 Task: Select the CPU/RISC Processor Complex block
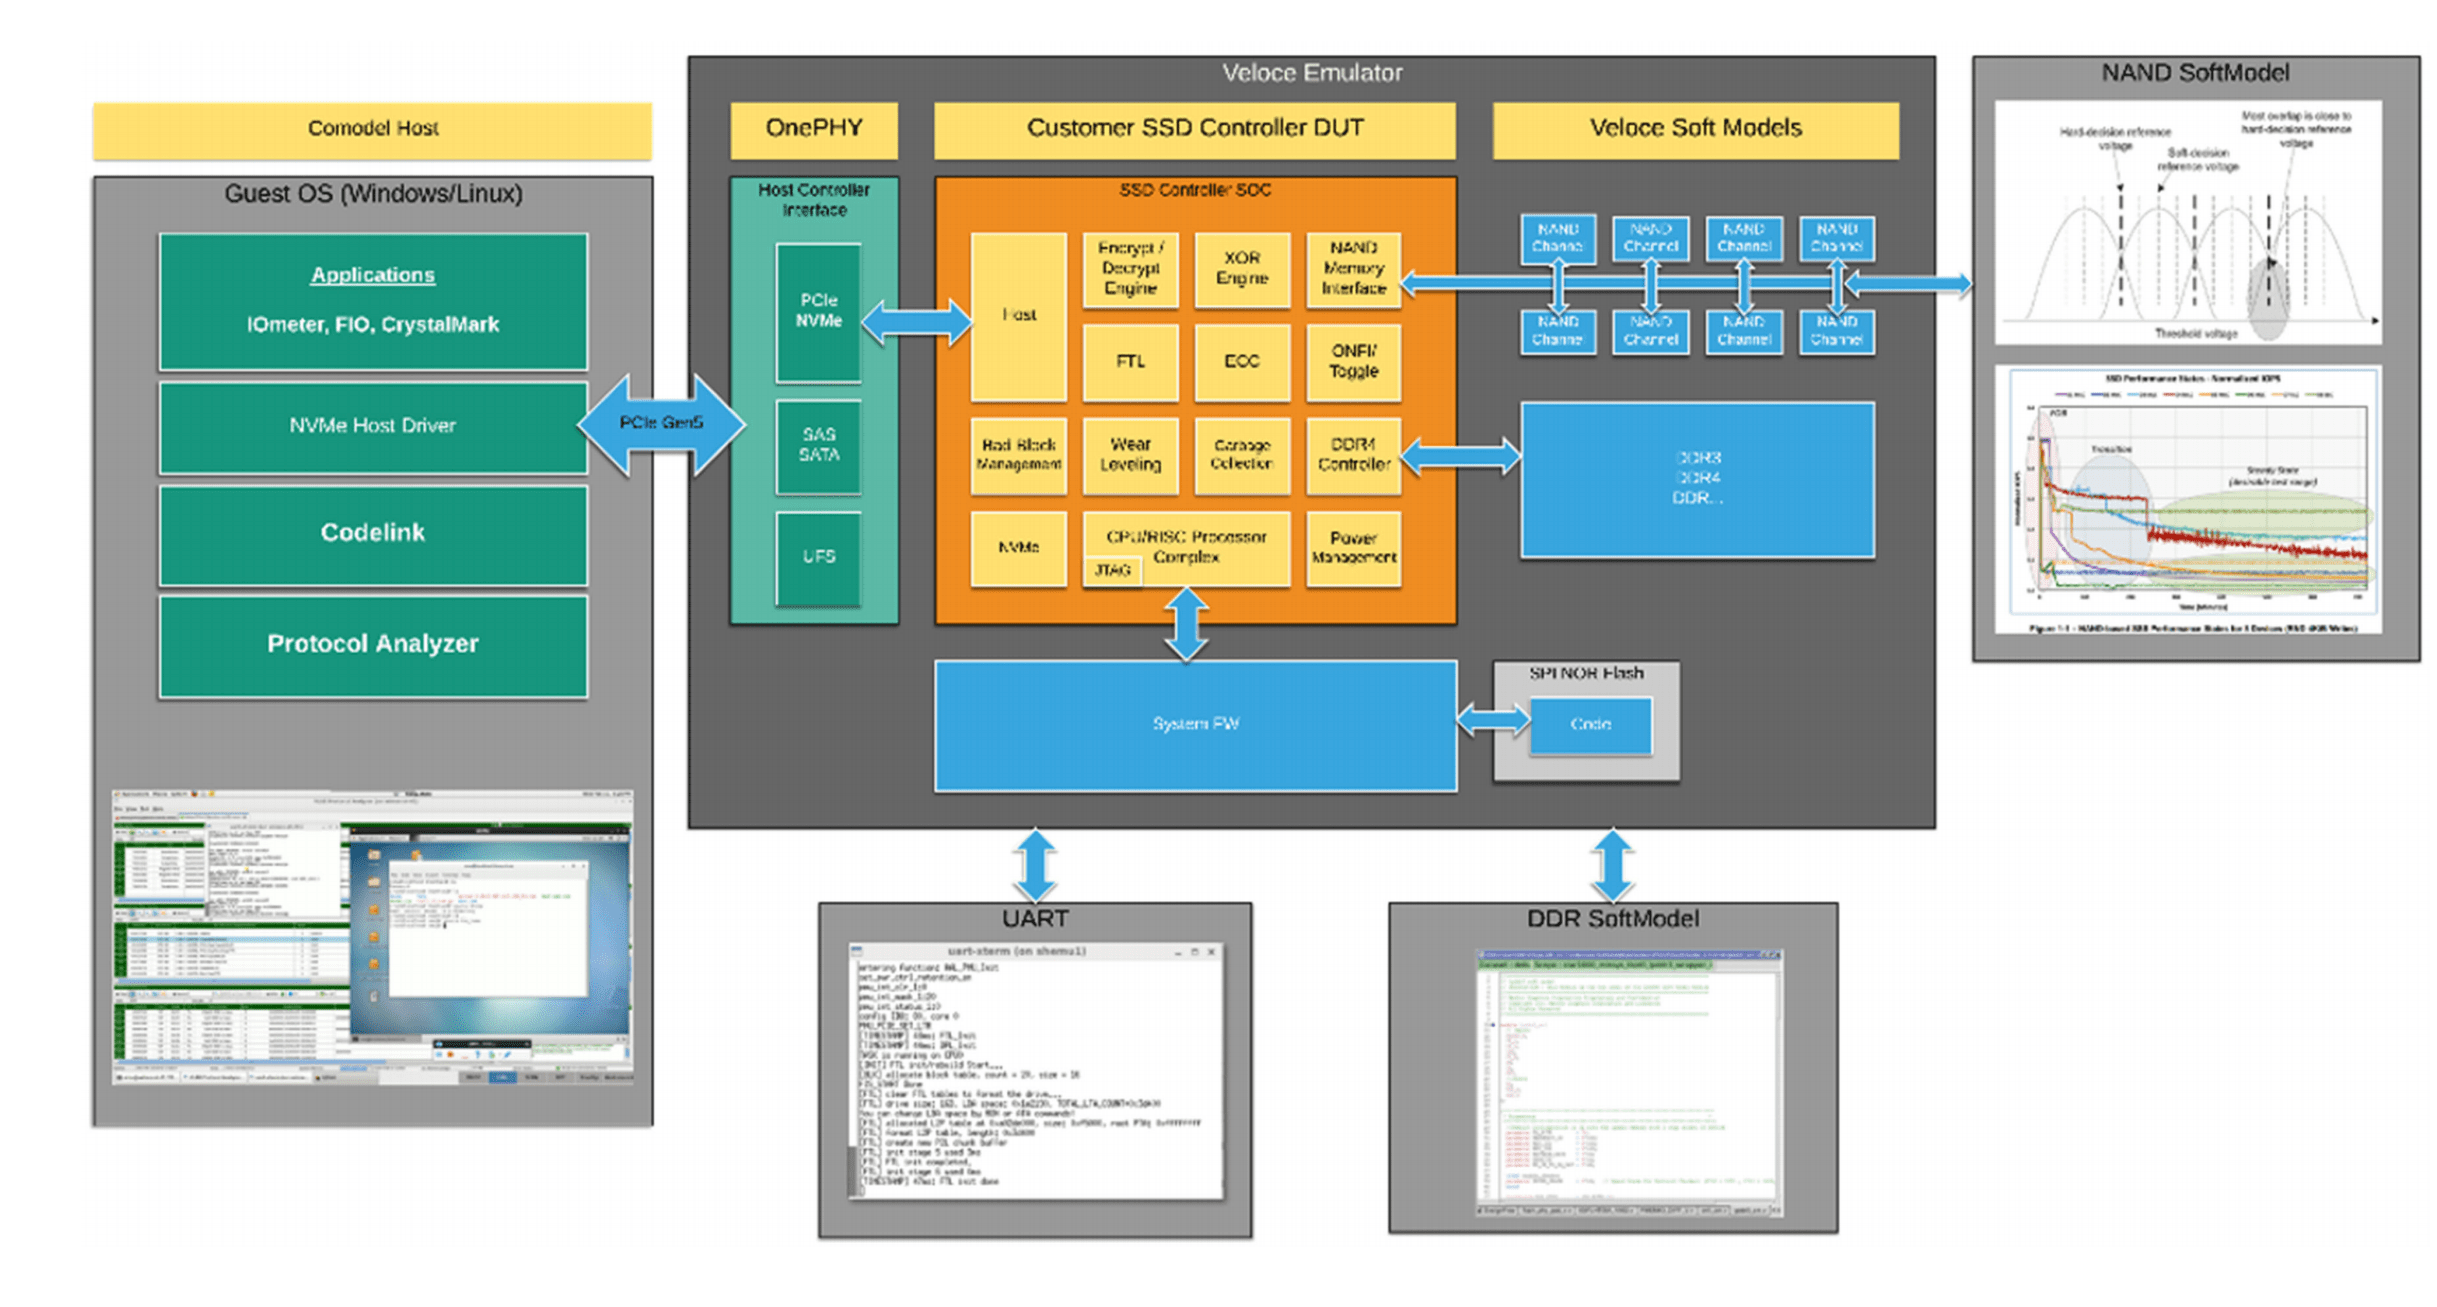tap(1186, 548)
